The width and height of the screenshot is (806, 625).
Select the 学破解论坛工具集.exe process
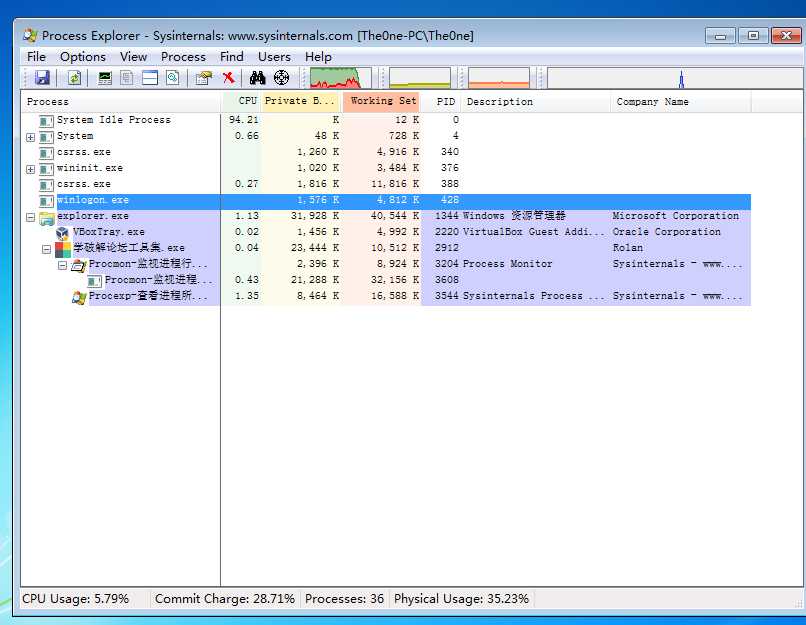point(386,248)
